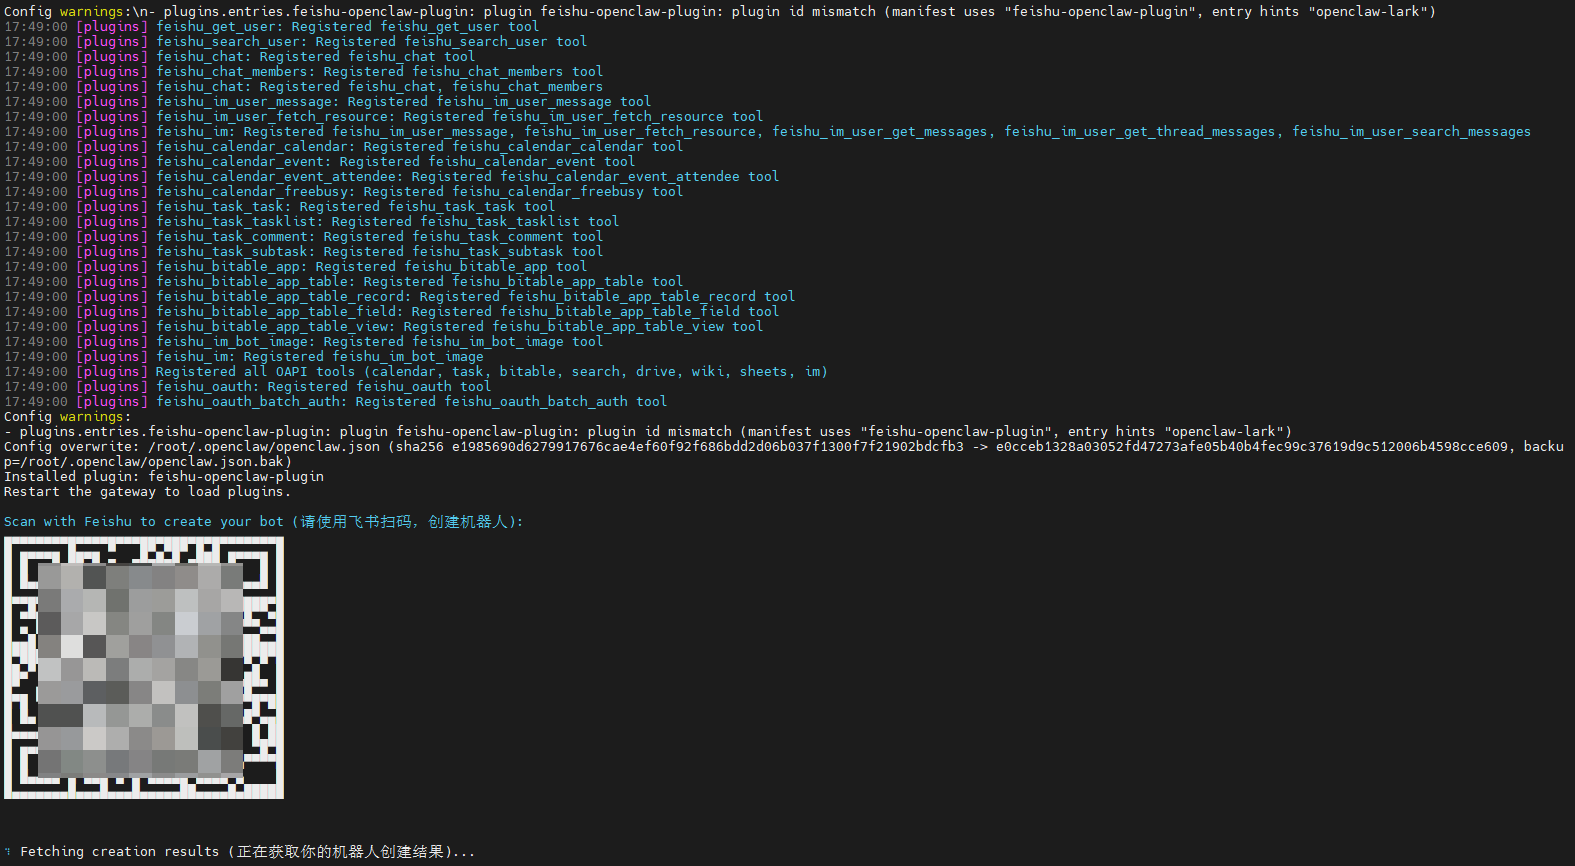The width and height of the screenshot is (1575, 866).
Task: Select the "Registered feishu_im_bot_image tool" log line
Action: coord(304,342)
